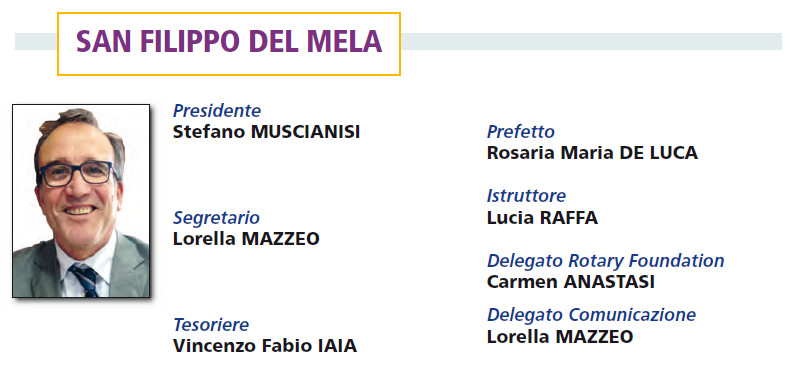Select the Prefetto role label

click(x=521, y=132)
